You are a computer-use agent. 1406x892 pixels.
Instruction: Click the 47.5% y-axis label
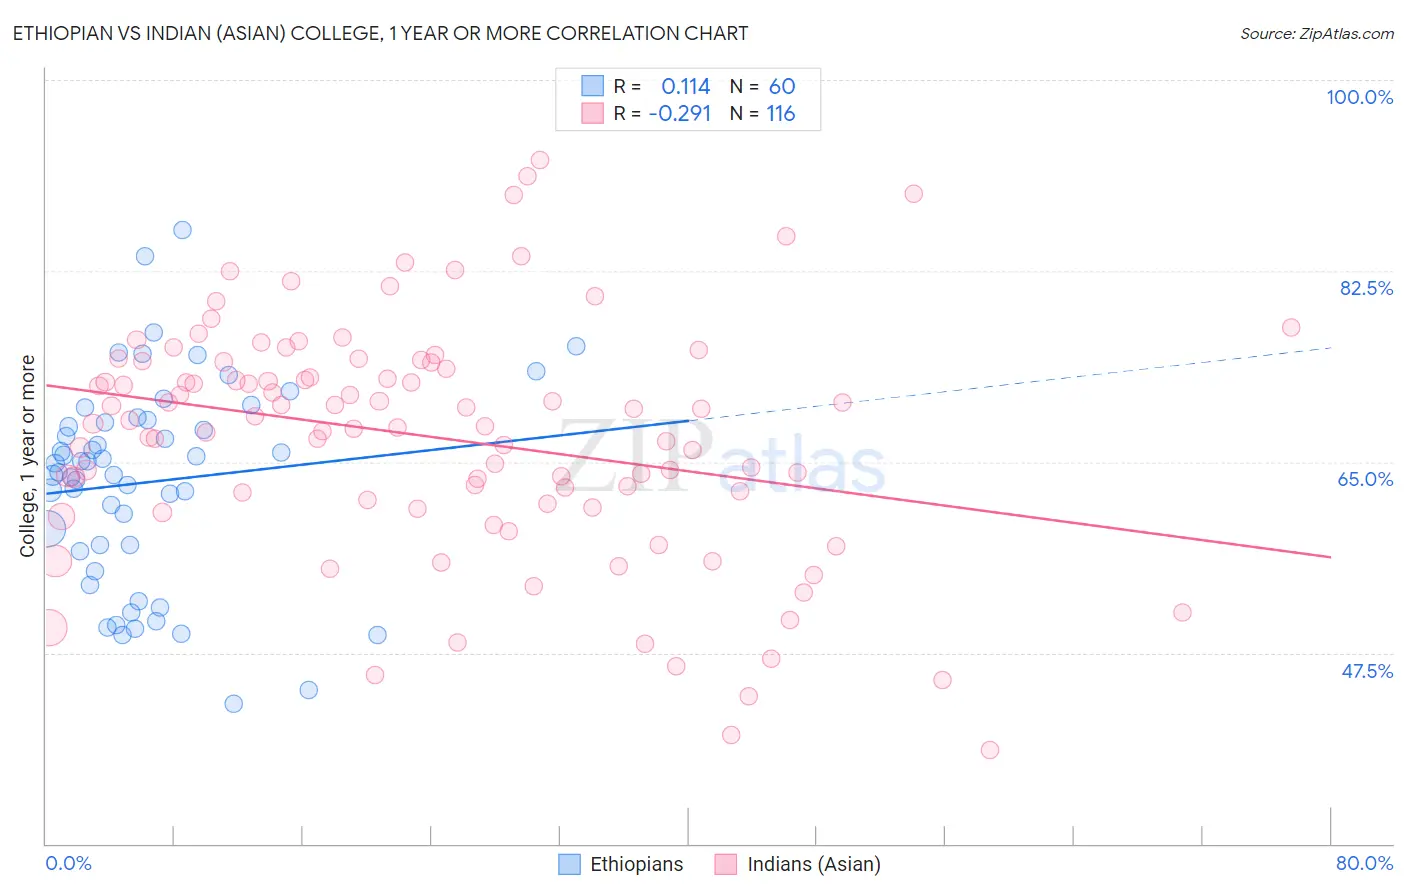tap(1367, 671)
